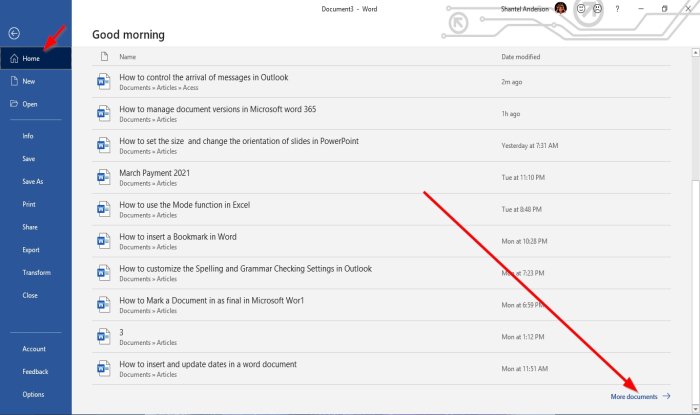Viewport: 700px width, 415px height.
Task: Open Word Options
Action: point(33,394)
